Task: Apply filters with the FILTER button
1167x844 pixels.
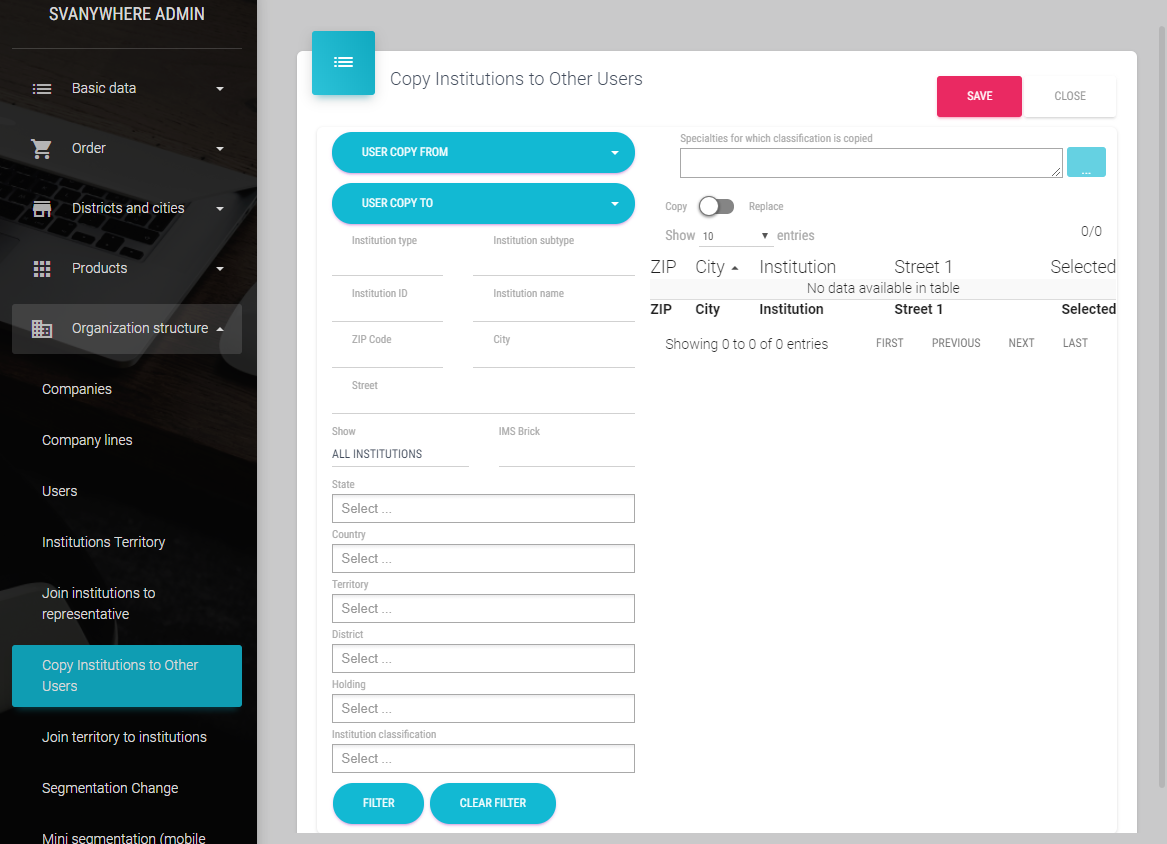Action: tap(378, 803)
